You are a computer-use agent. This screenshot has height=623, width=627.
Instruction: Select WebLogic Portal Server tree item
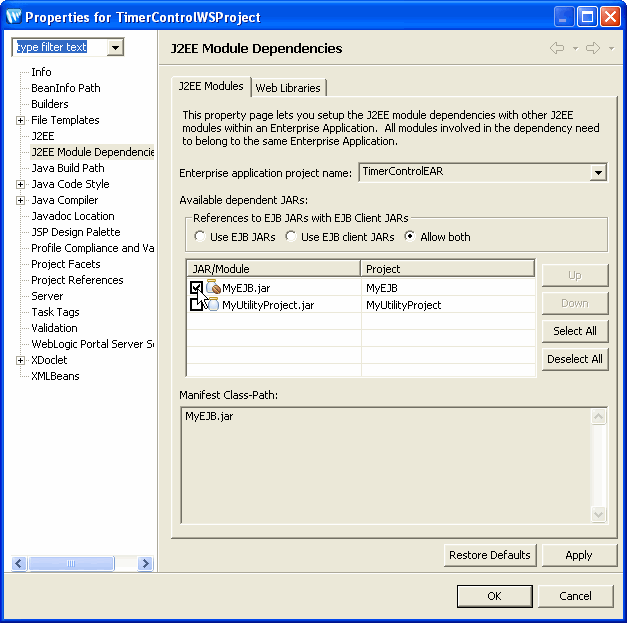coord(92,344)
